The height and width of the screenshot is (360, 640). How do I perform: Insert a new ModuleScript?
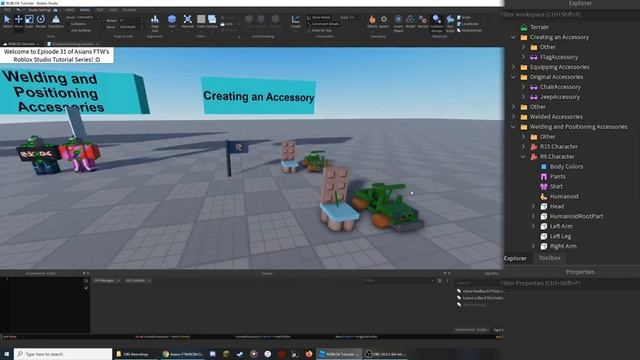469,30
